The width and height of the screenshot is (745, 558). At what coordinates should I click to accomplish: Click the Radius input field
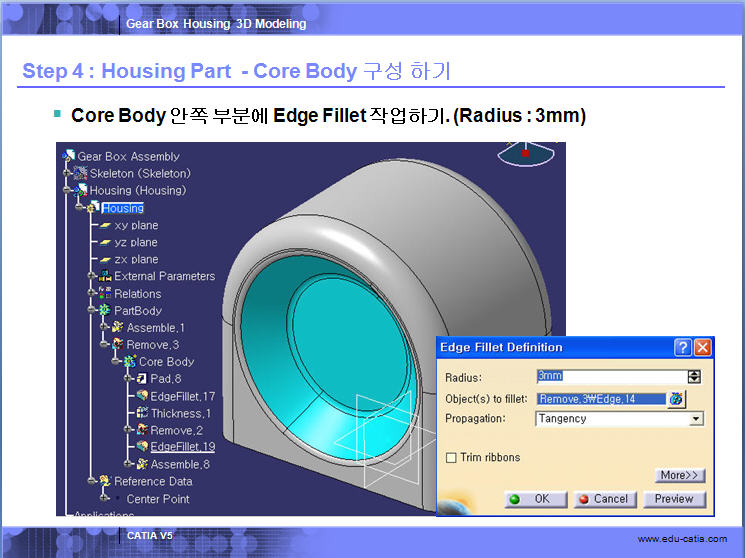(609, 377)
